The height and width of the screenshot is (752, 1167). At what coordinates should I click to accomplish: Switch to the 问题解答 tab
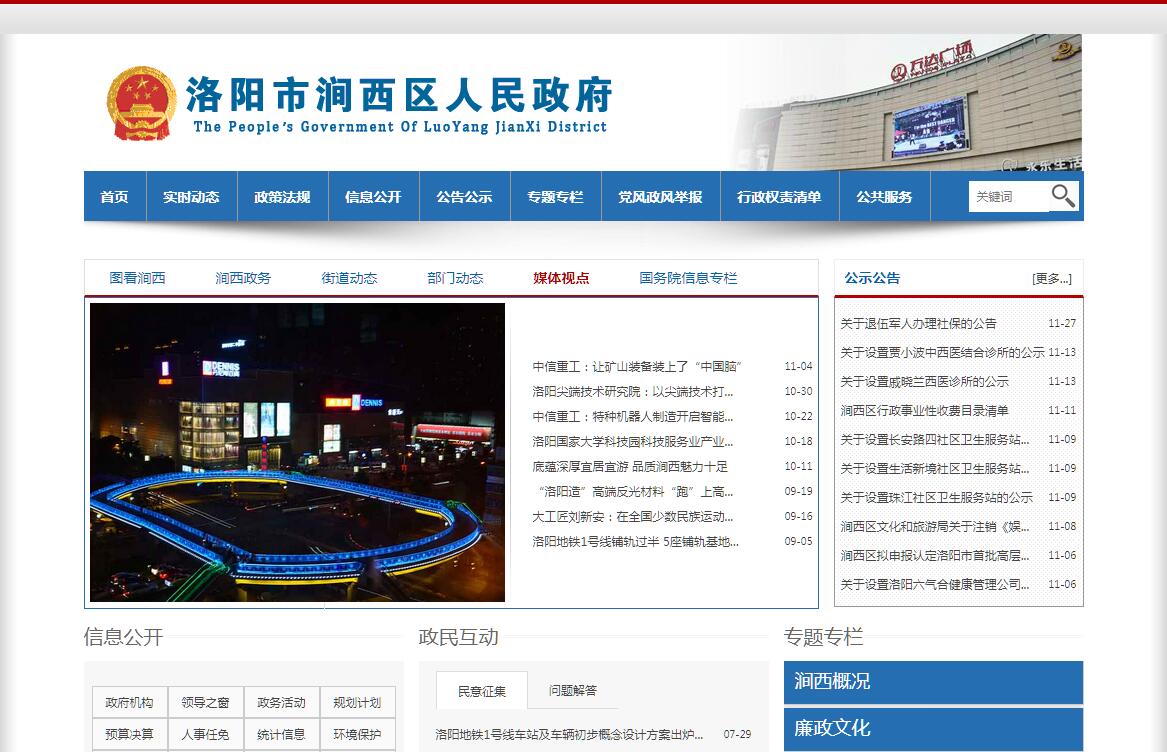572,690
